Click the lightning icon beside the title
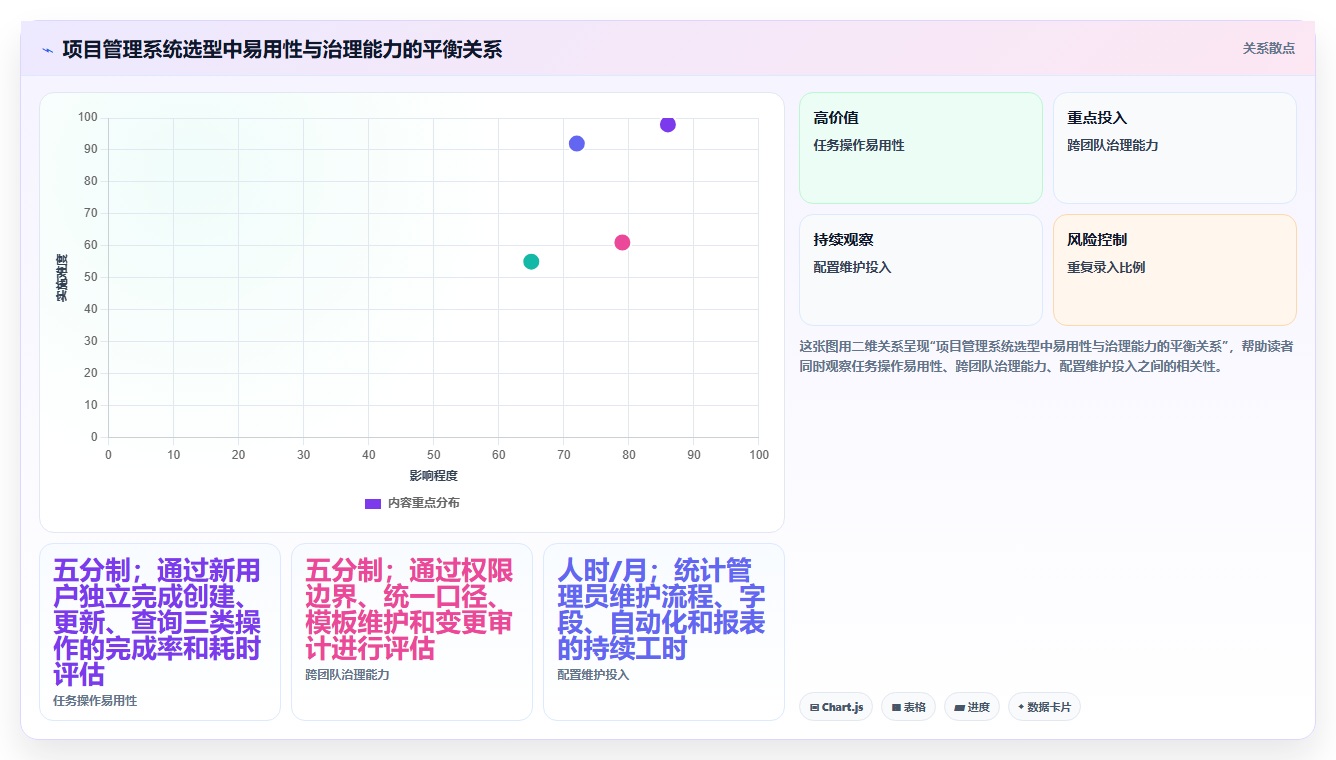Screen dimensions: 1336x760 click(47, 49)
